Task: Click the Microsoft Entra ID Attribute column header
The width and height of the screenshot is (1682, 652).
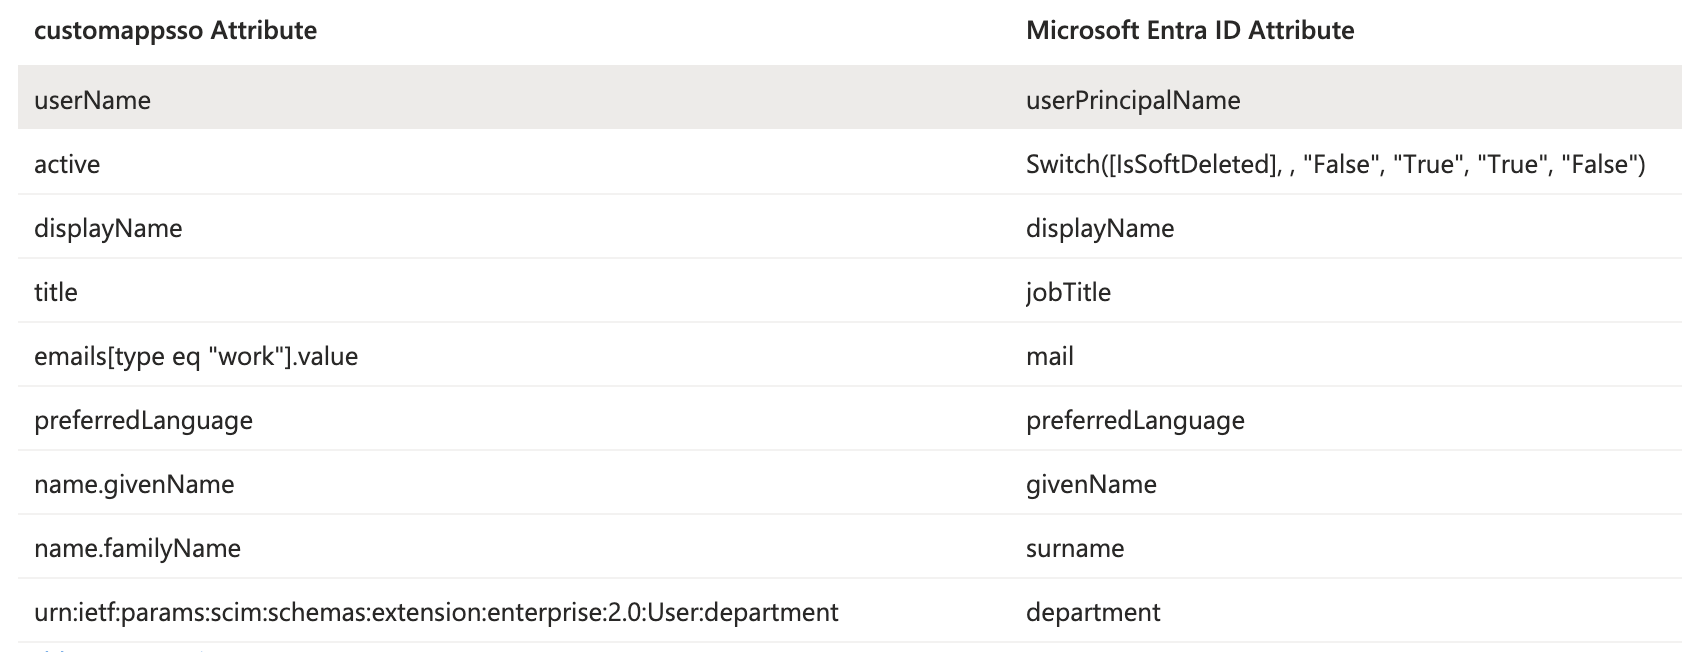Action: tap(1189, 31)
